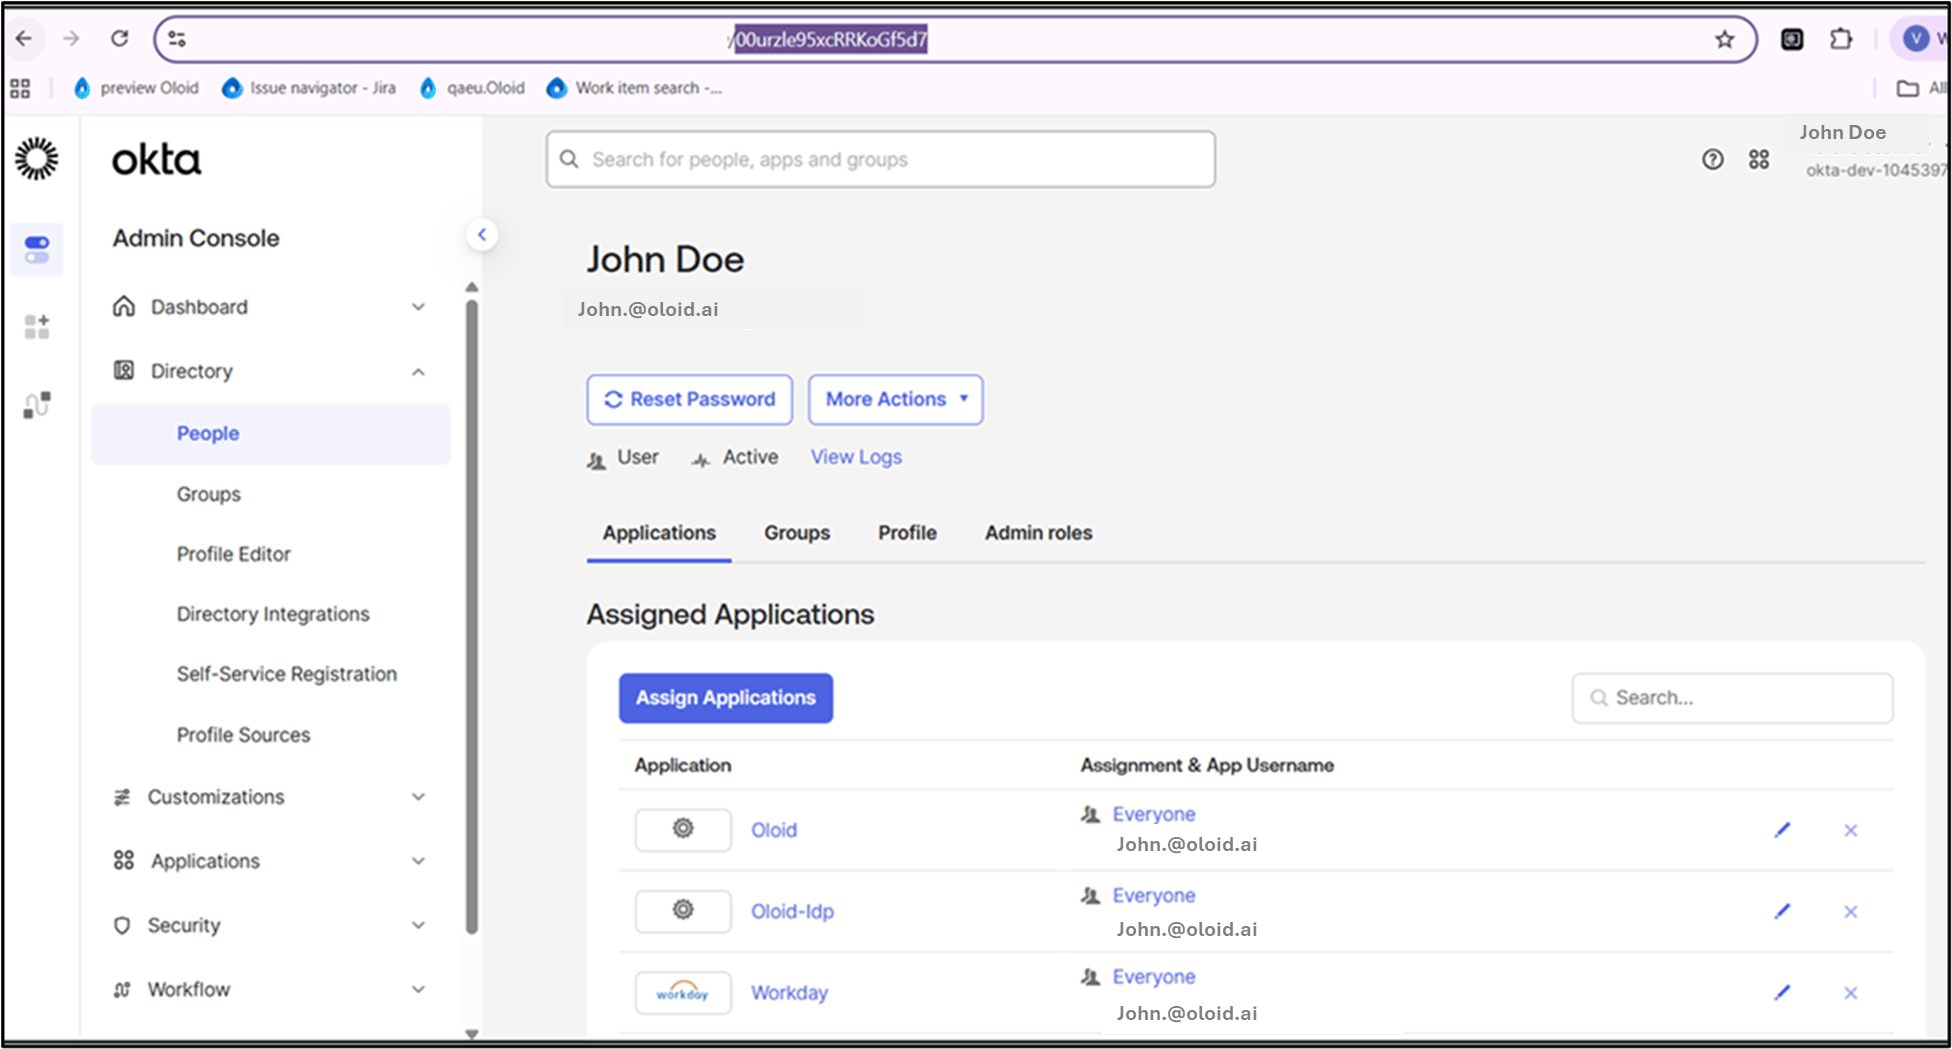Remove the Oloid app assignment X icon
This screenshot has height=1049, width=1952.
(x=1851, y=830)
